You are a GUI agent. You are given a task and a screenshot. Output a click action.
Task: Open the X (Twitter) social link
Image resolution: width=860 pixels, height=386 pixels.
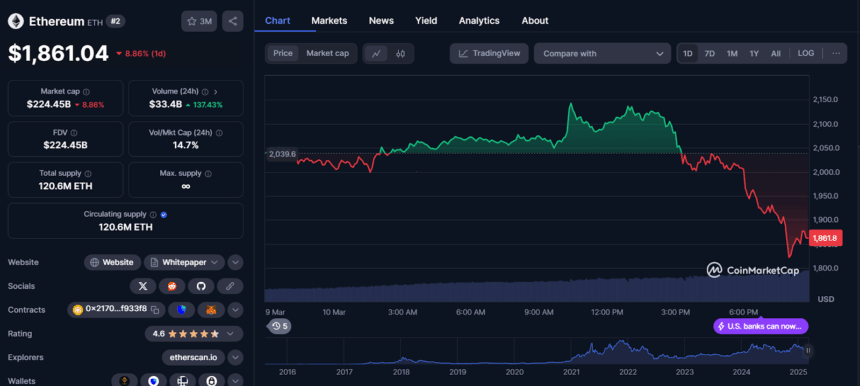click(143, 286)
